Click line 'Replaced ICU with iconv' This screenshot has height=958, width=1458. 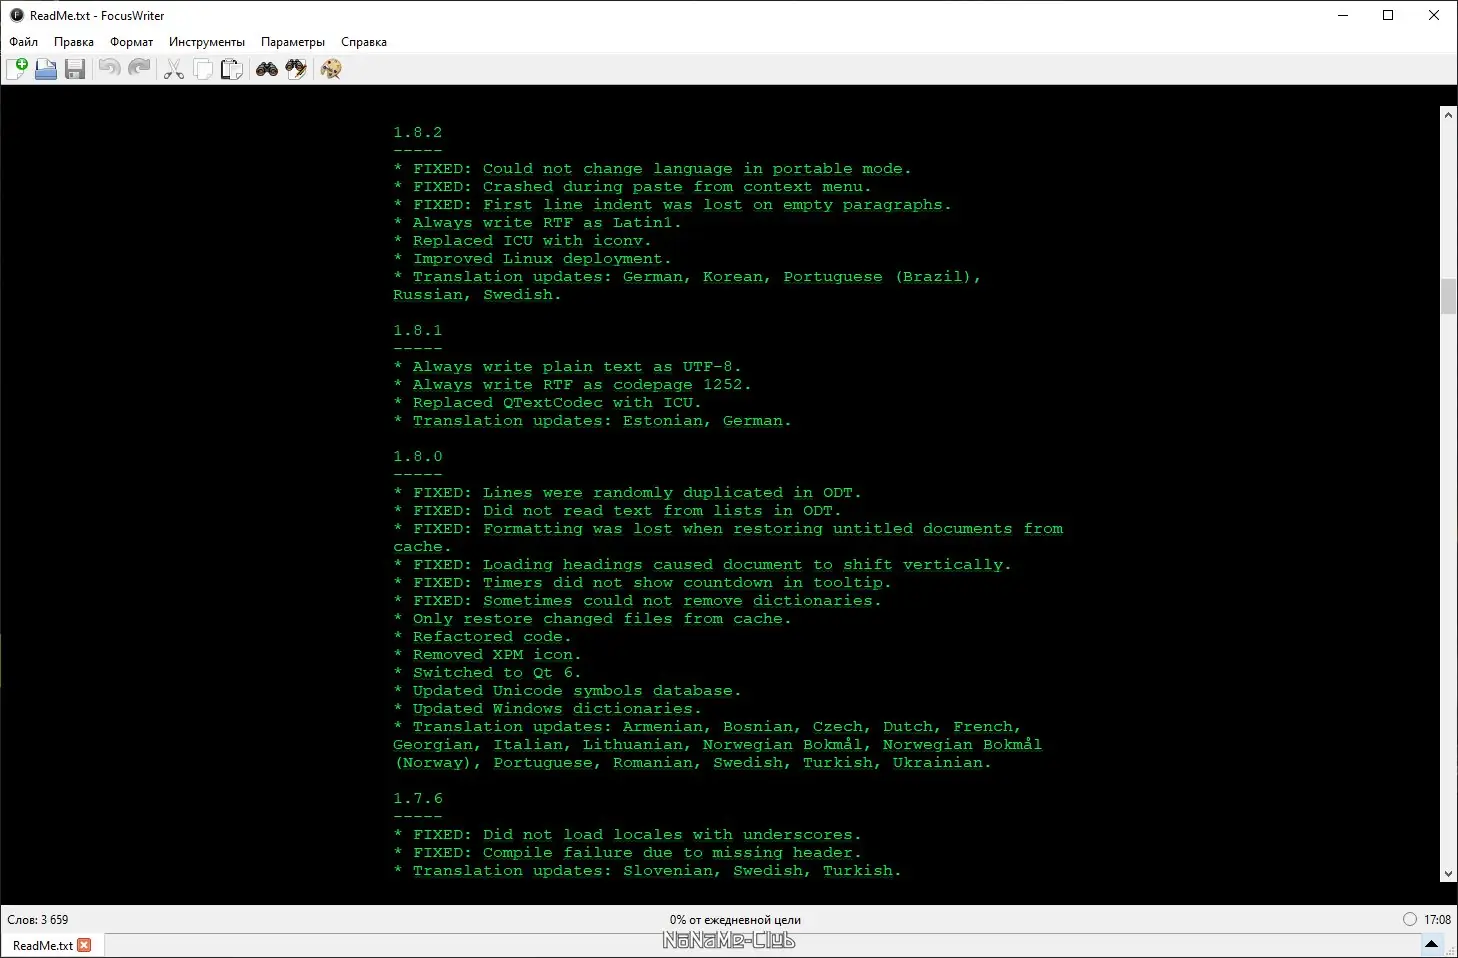[523, 241]
